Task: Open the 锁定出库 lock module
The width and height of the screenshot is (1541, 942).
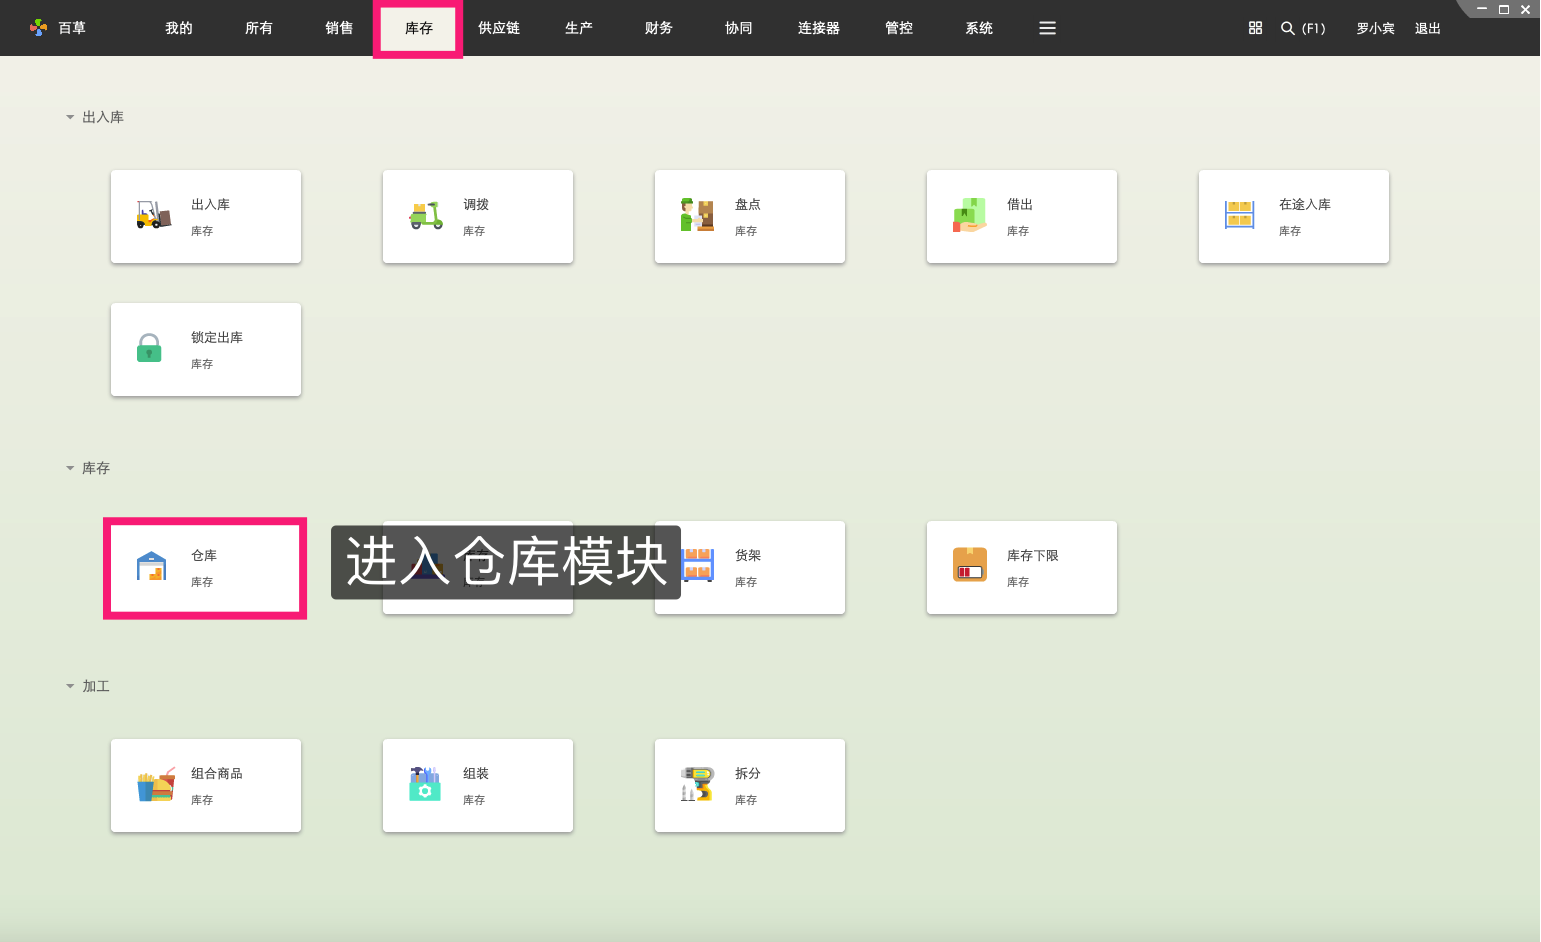Action: tap(205, 349)
